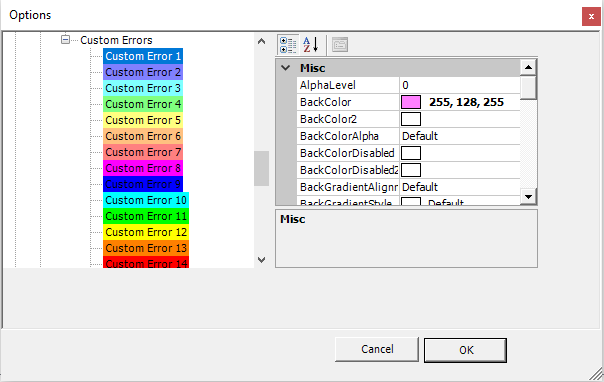Open the BackColorAlpha Default value

tap(460, 136)
